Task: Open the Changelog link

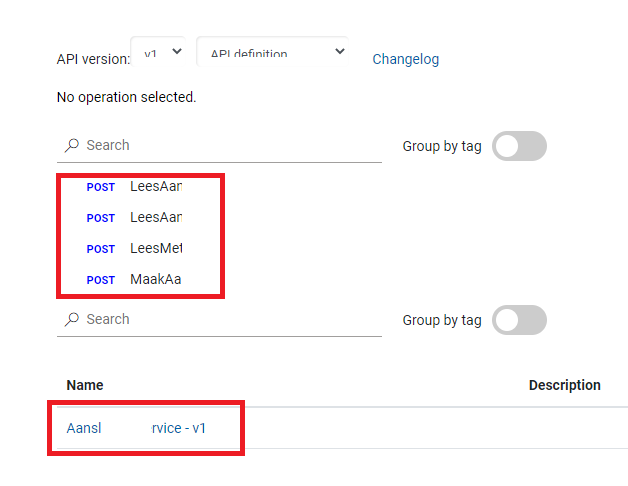Action: [x=405, y=59]
